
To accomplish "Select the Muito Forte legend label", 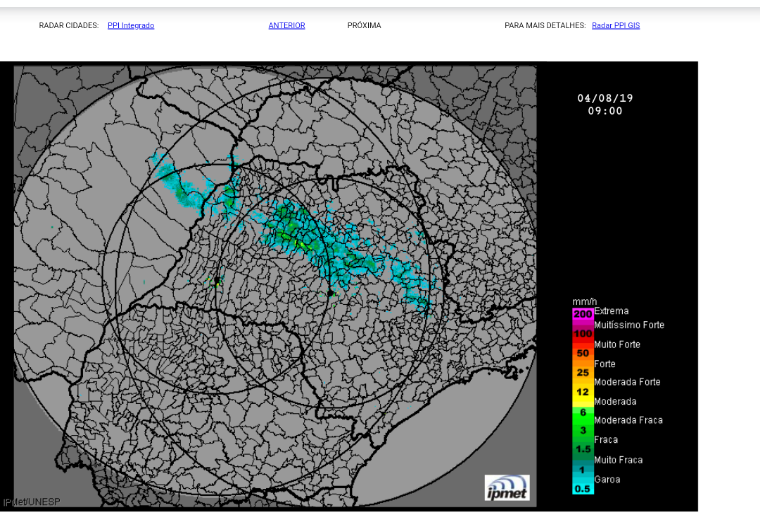I will pyautogui.click(x=617, y=345).
